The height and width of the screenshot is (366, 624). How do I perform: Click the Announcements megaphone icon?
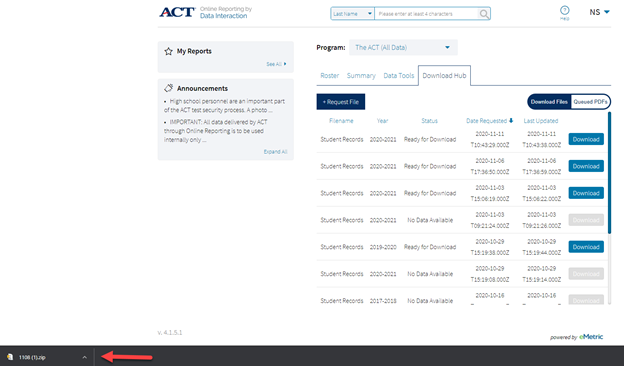tap(168, 88)
